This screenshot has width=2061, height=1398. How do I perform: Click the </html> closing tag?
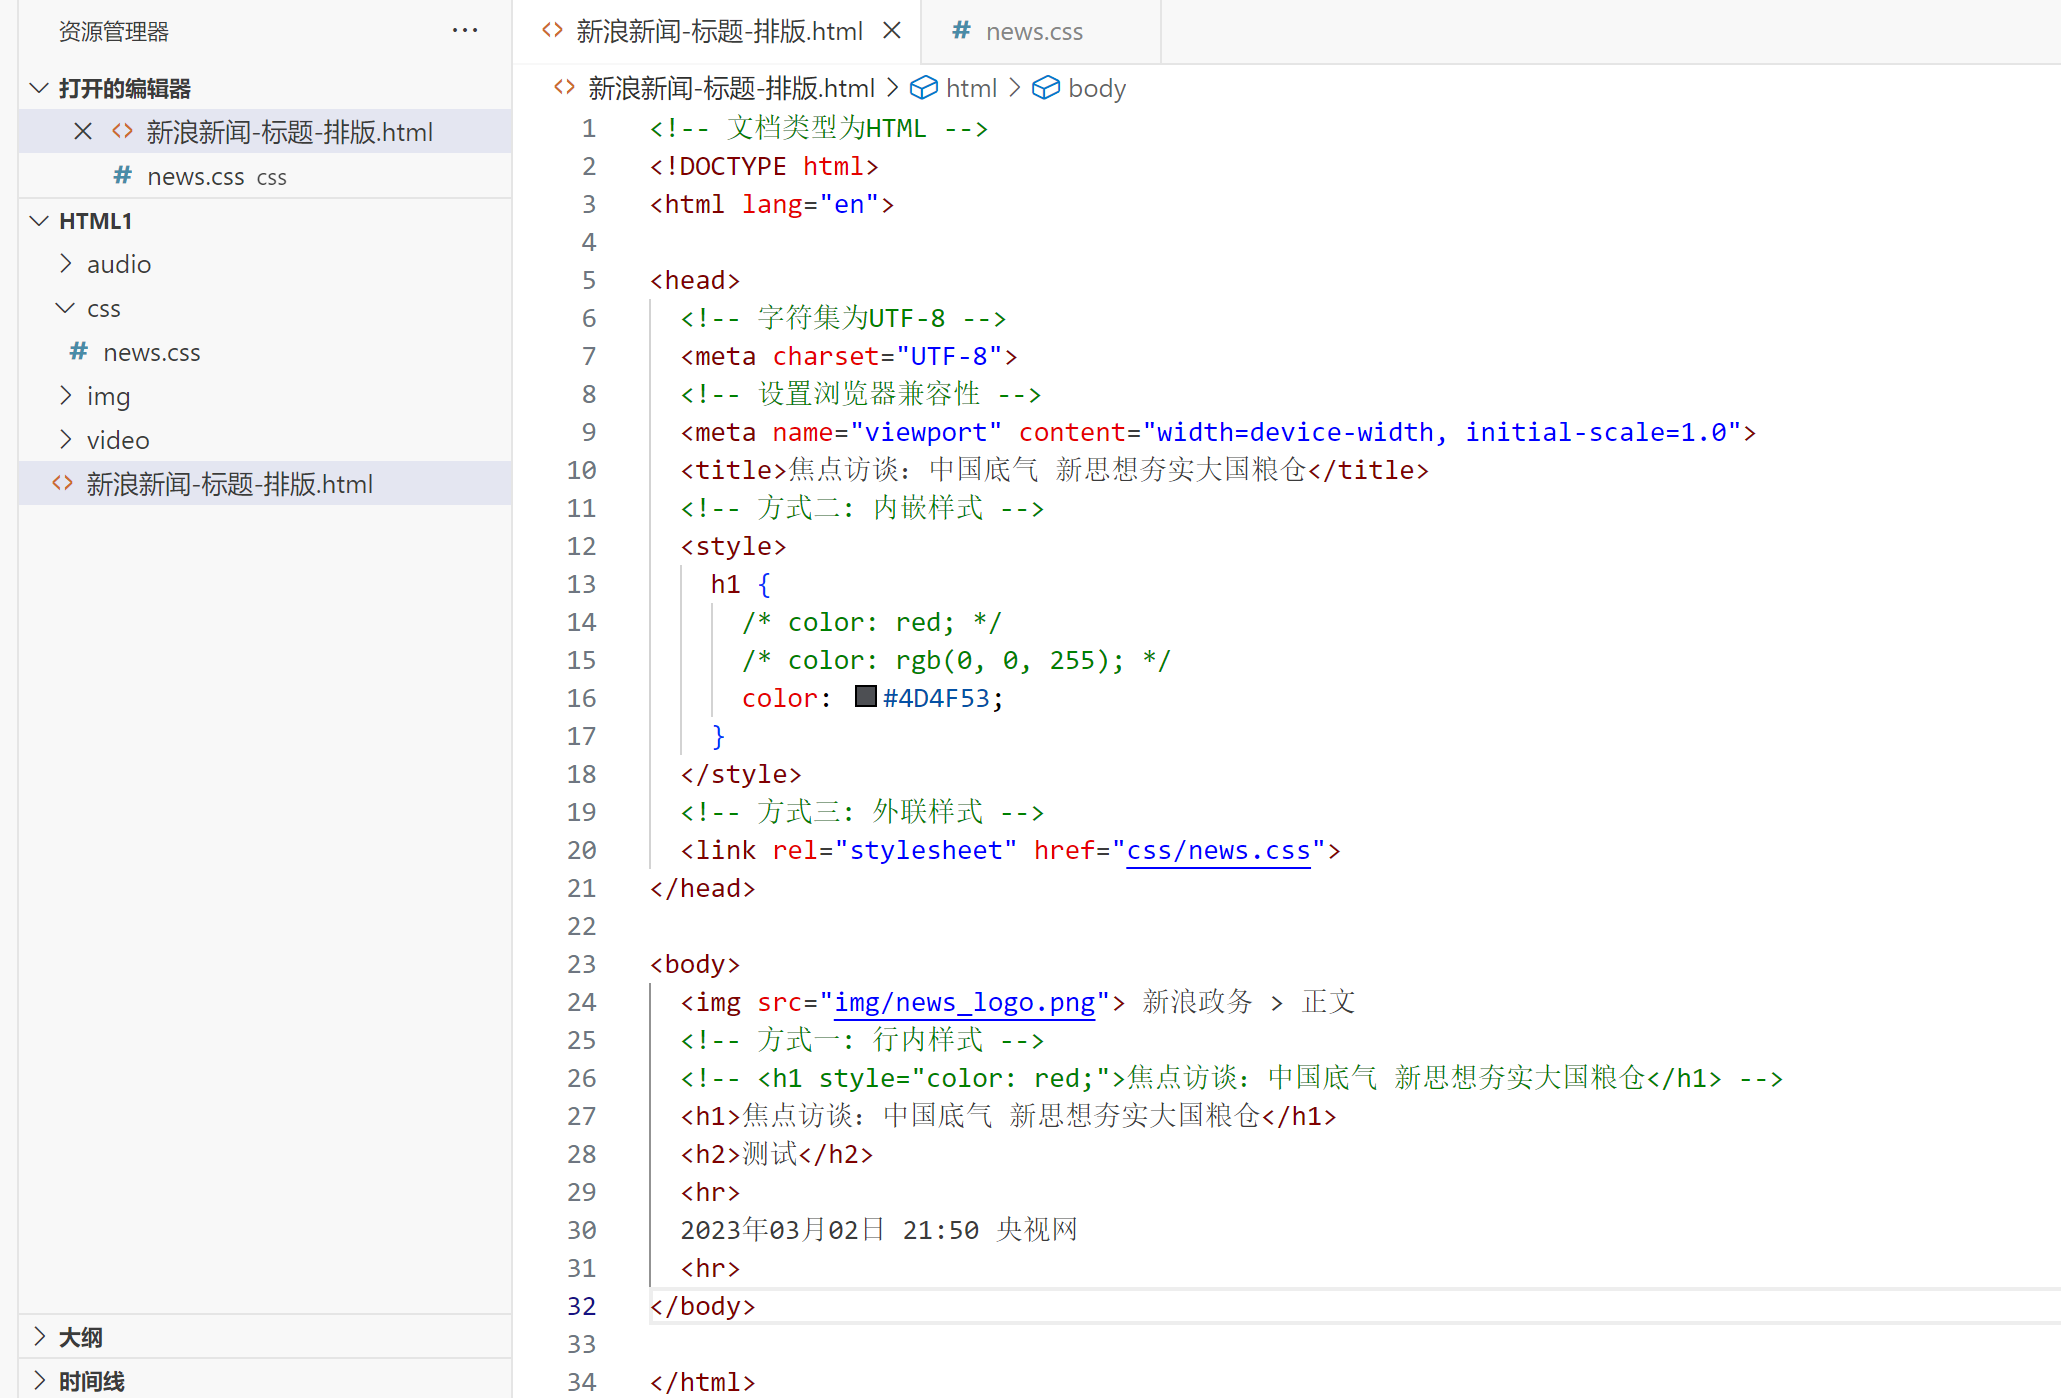(x=703, y=1382)
